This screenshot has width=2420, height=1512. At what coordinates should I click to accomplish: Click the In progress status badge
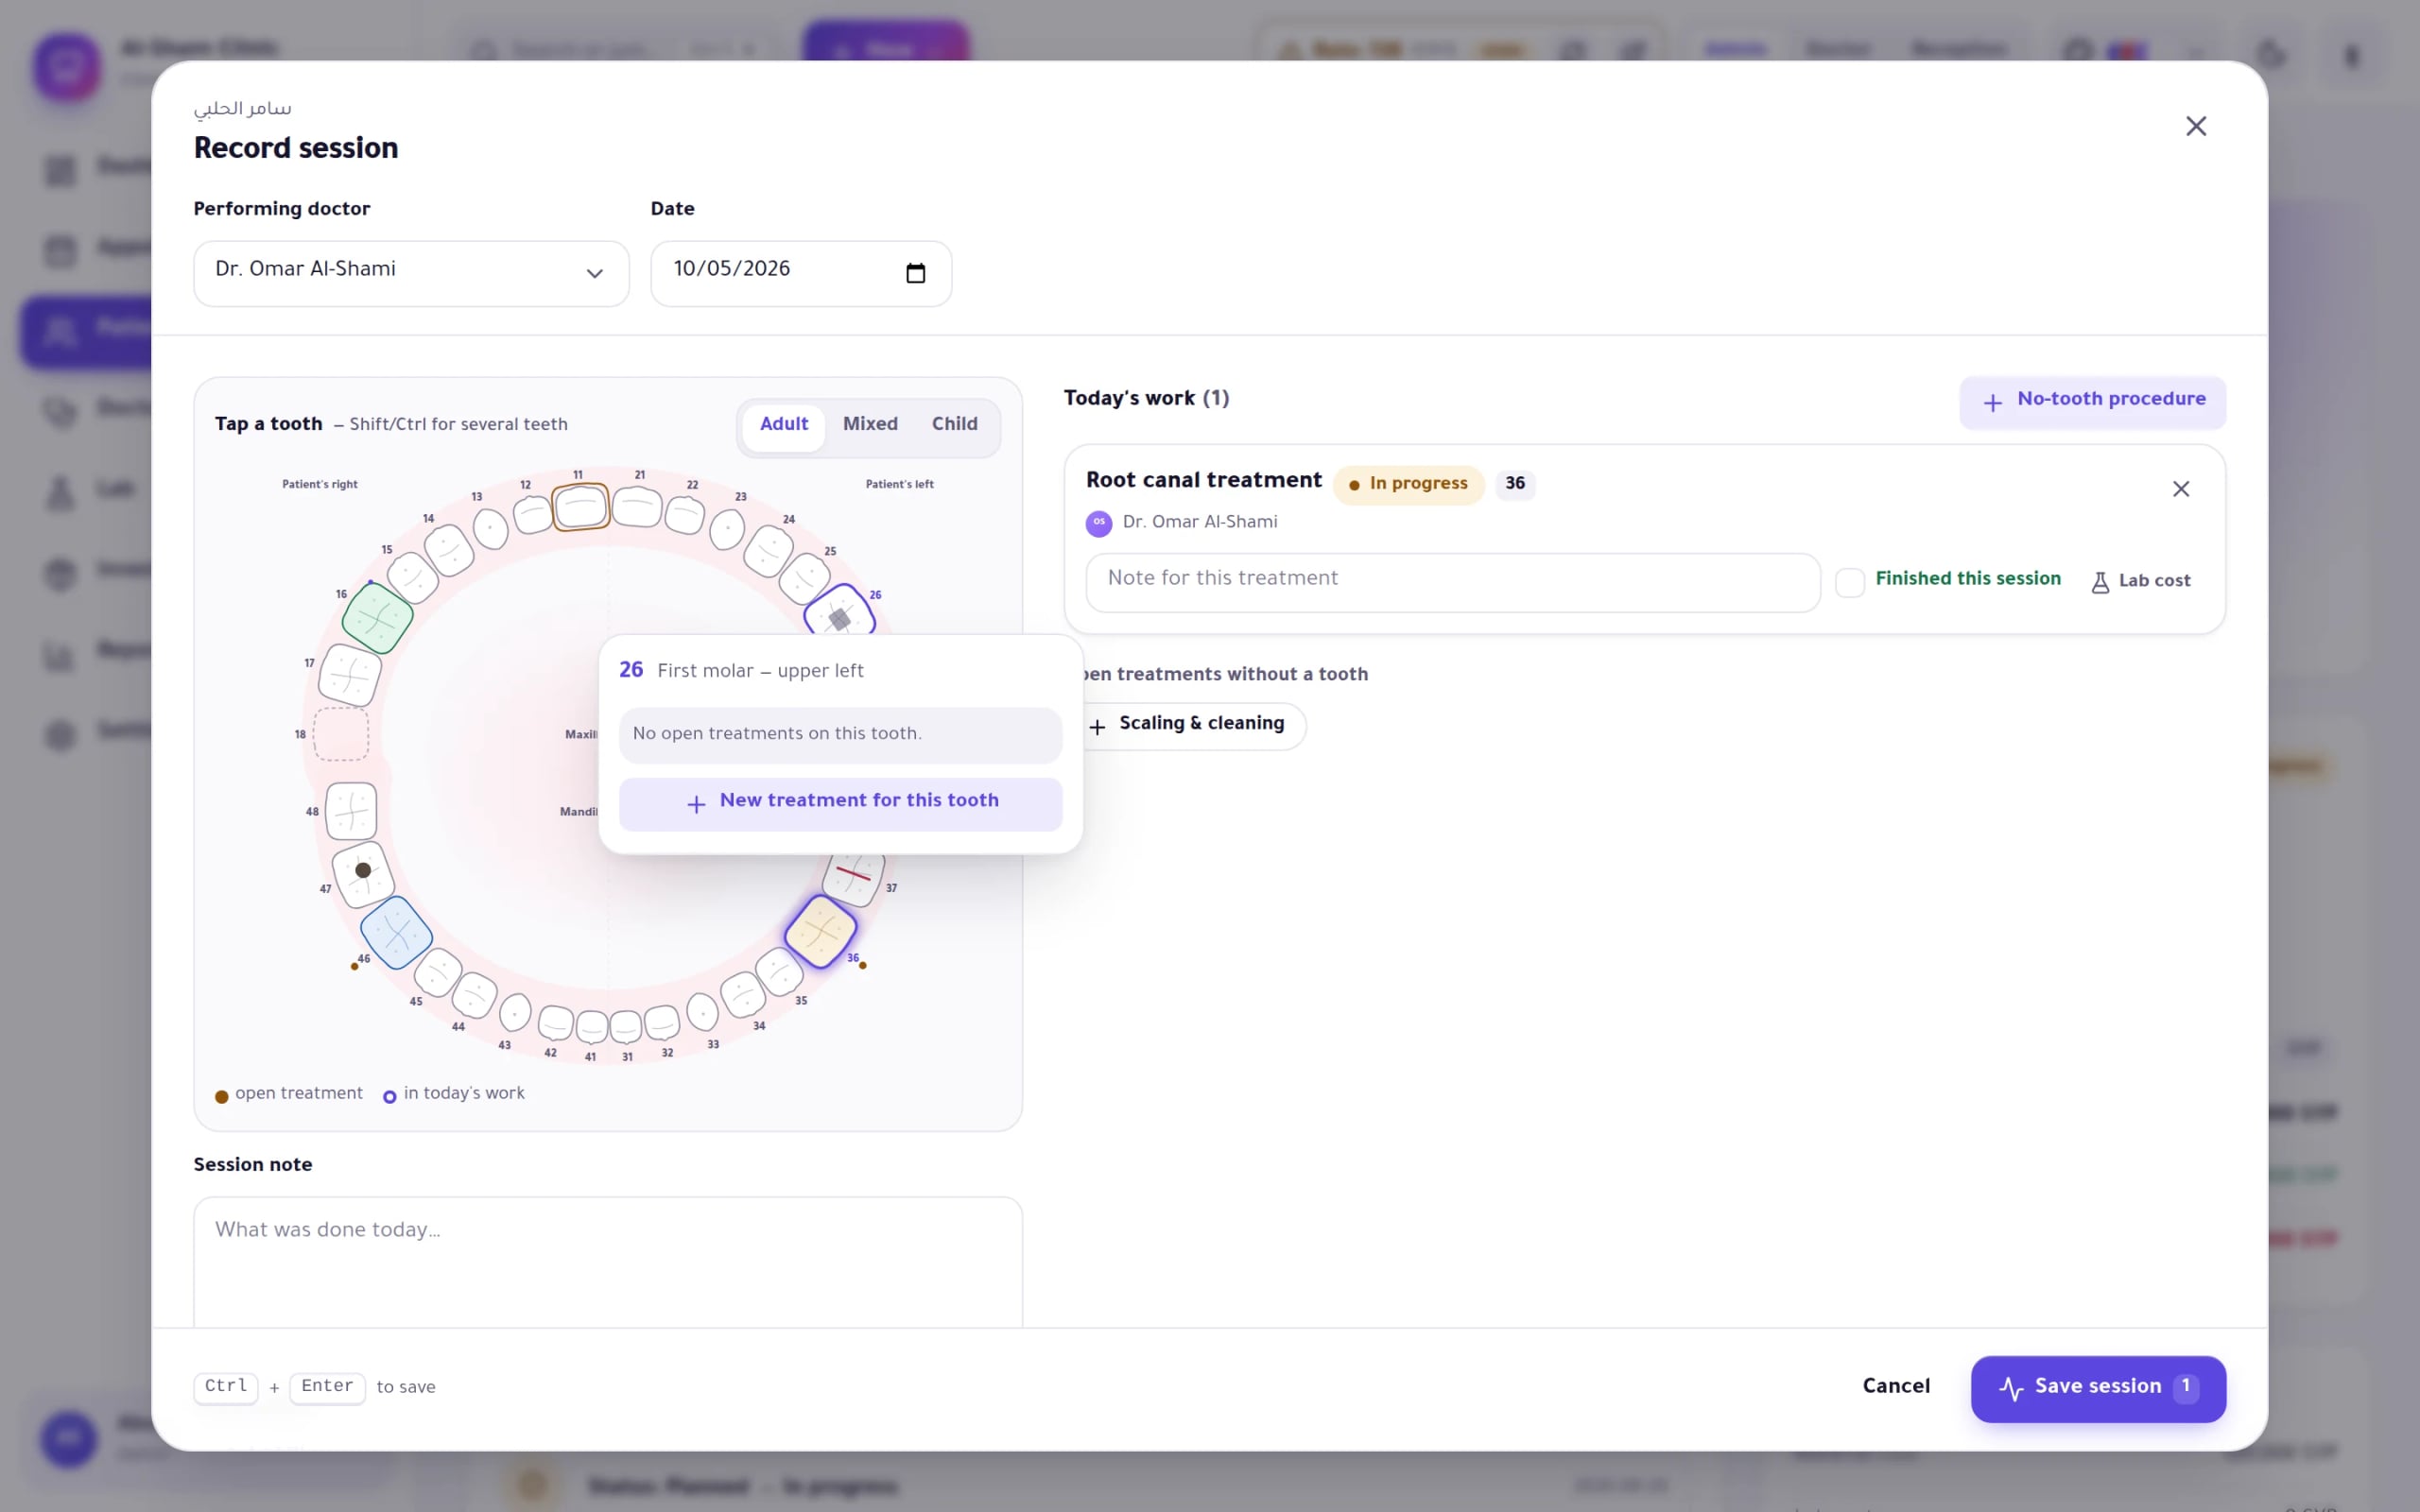pos(1408,485)
